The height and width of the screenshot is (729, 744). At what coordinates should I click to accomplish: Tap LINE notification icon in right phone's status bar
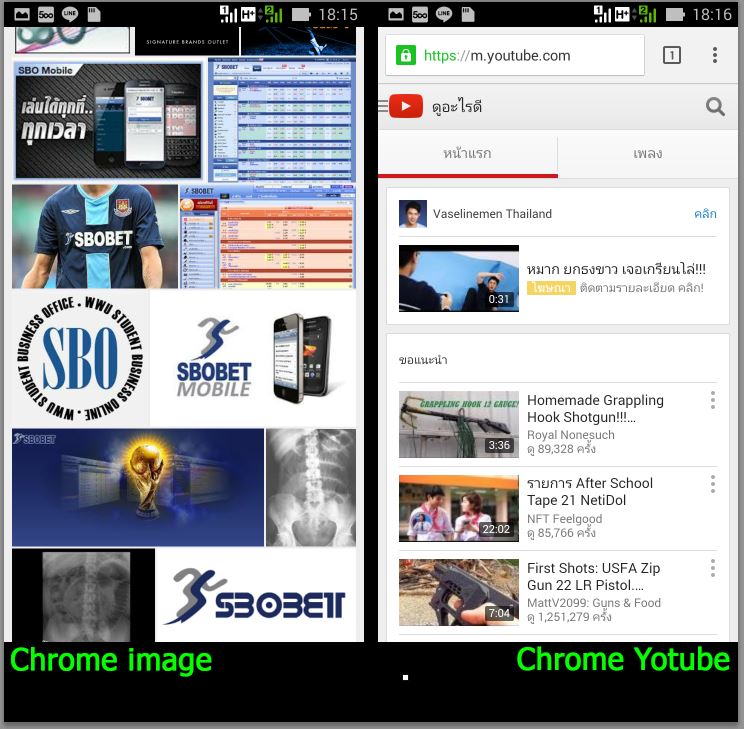443,14
